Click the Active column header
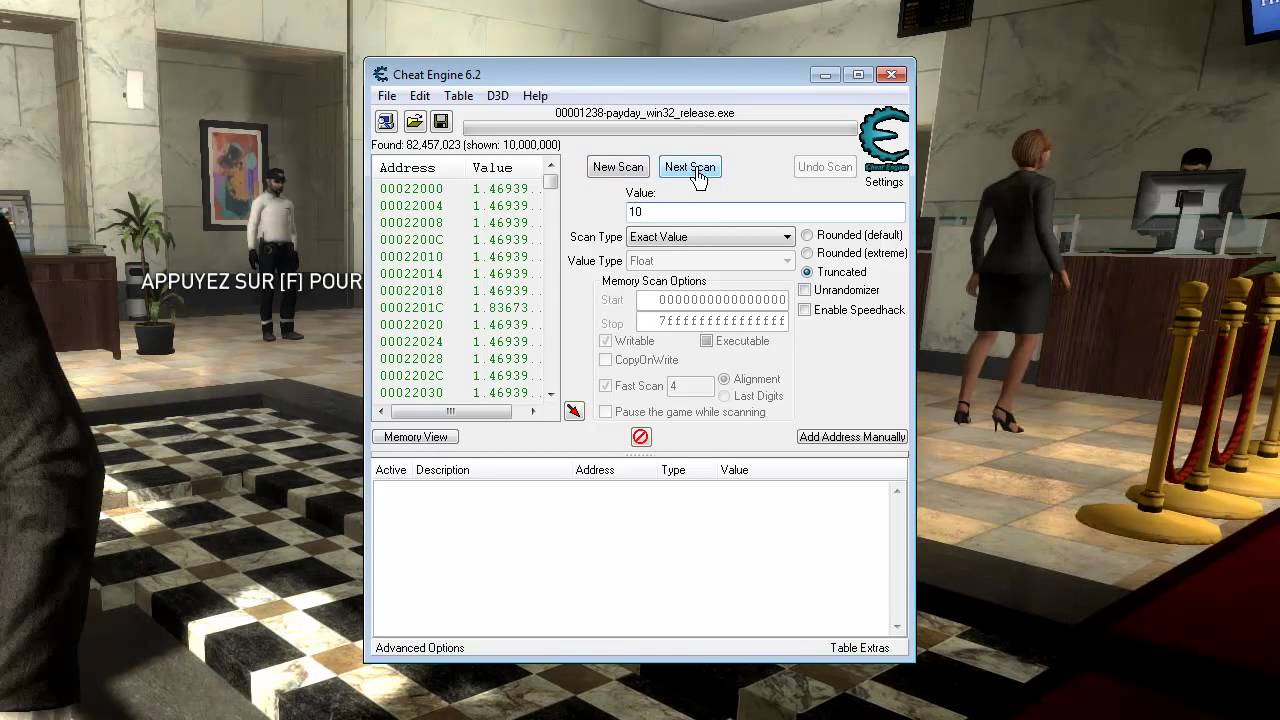1280x720 pixels. click(x=391, y=470)
